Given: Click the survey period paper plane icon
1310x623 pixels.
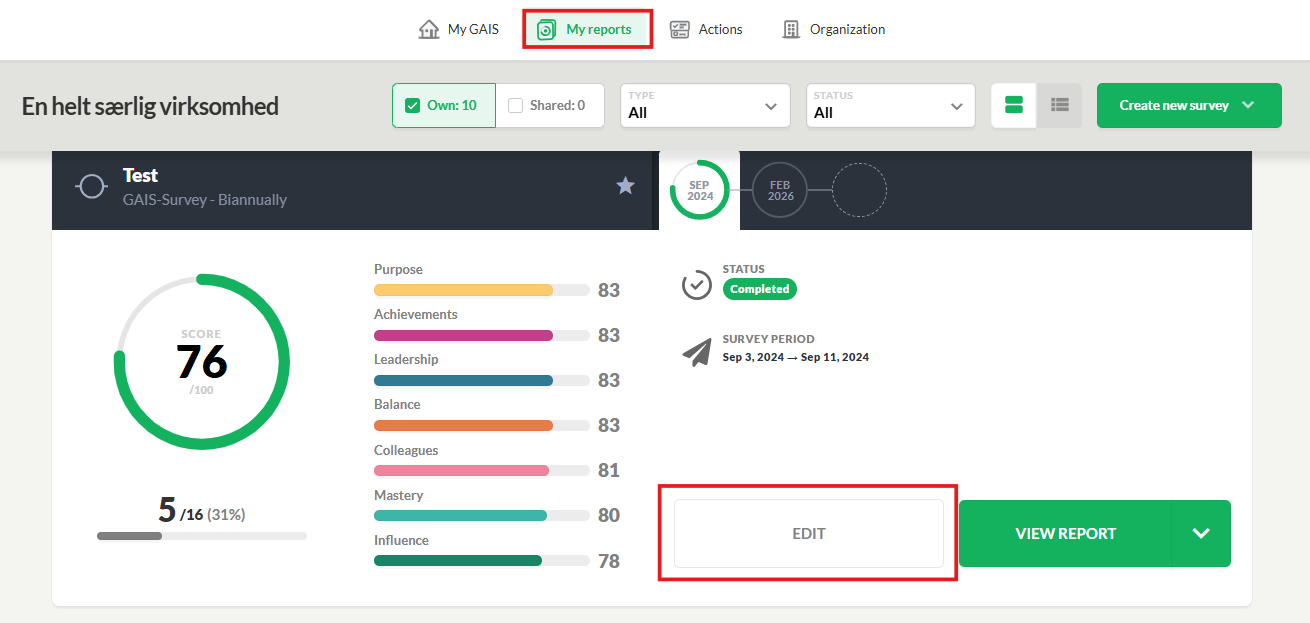Looking at the screenshot, I should pos(697,352).
